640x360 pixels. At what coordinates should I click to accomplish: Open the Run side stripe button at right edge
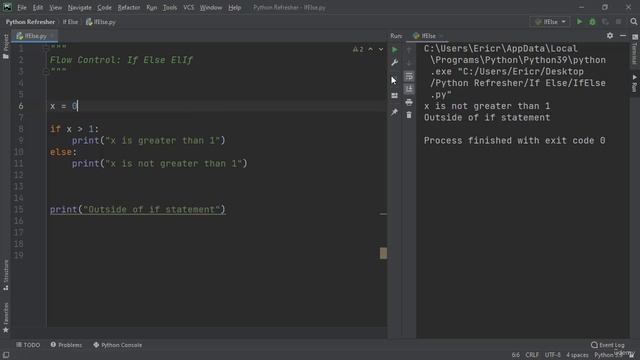[x=635, y=83]
